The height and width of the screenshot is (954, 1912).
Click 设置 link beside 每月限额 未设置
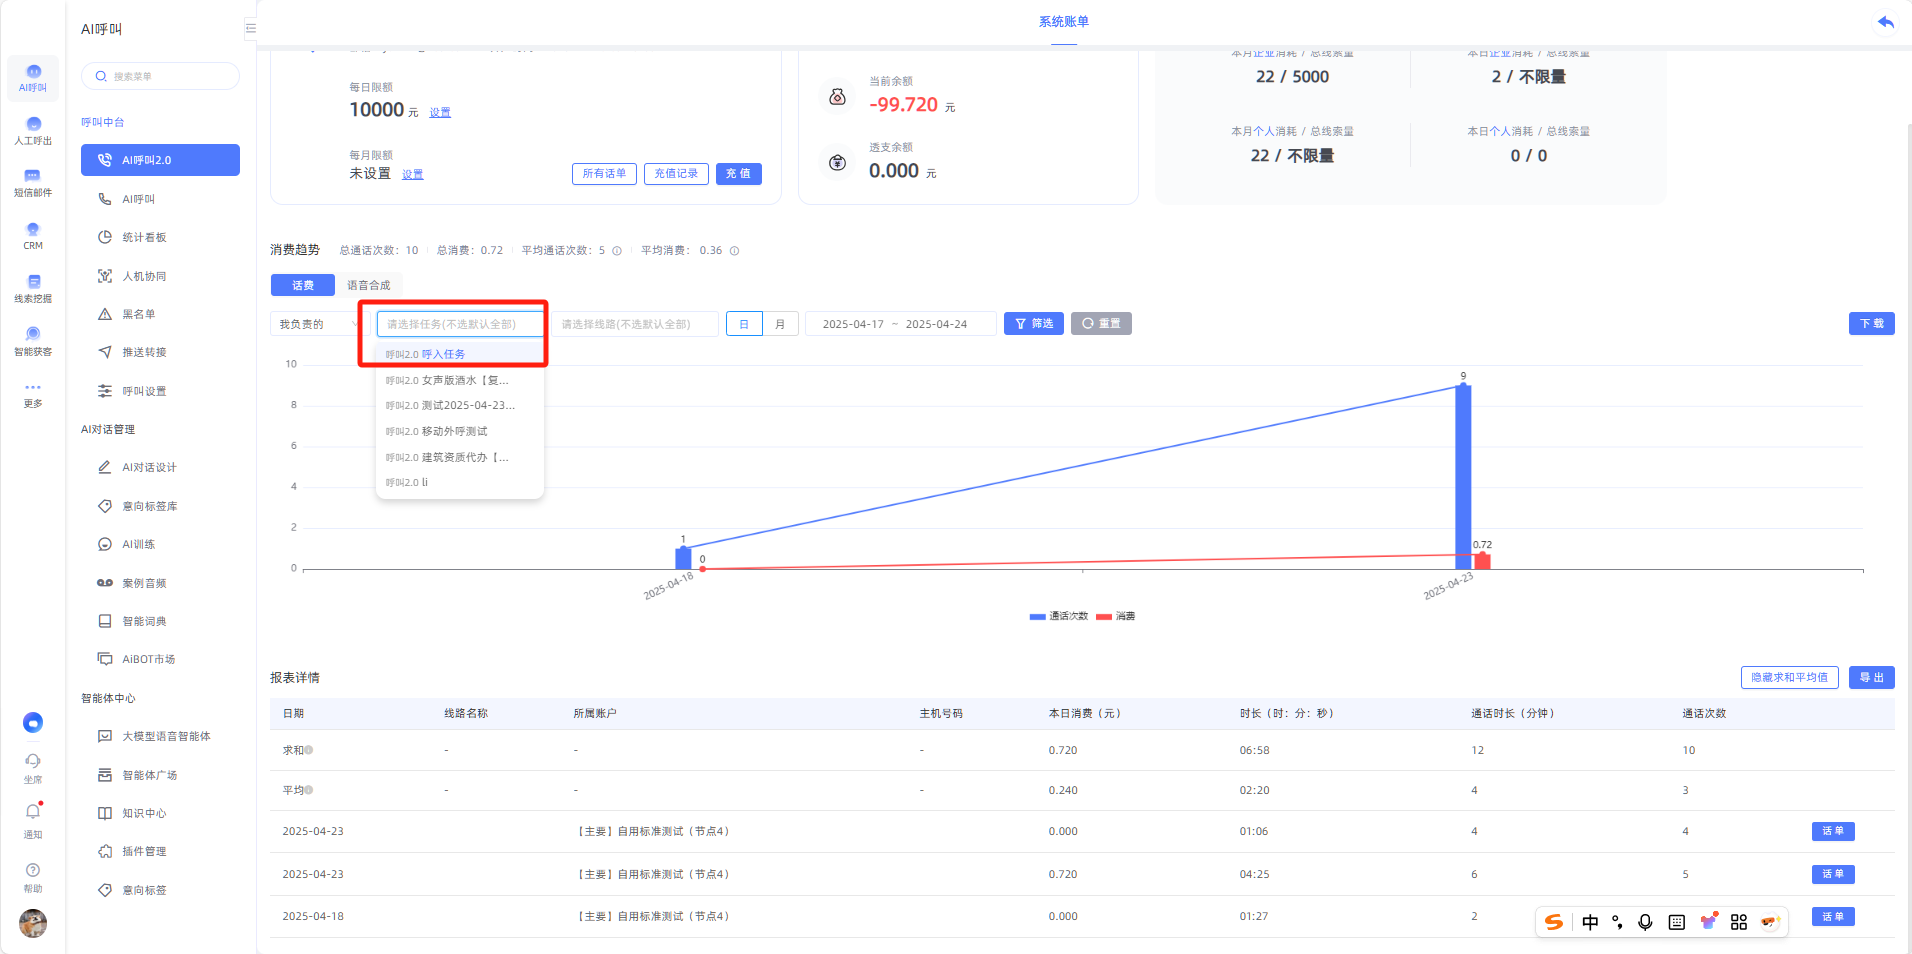click(x=412, y=174)
